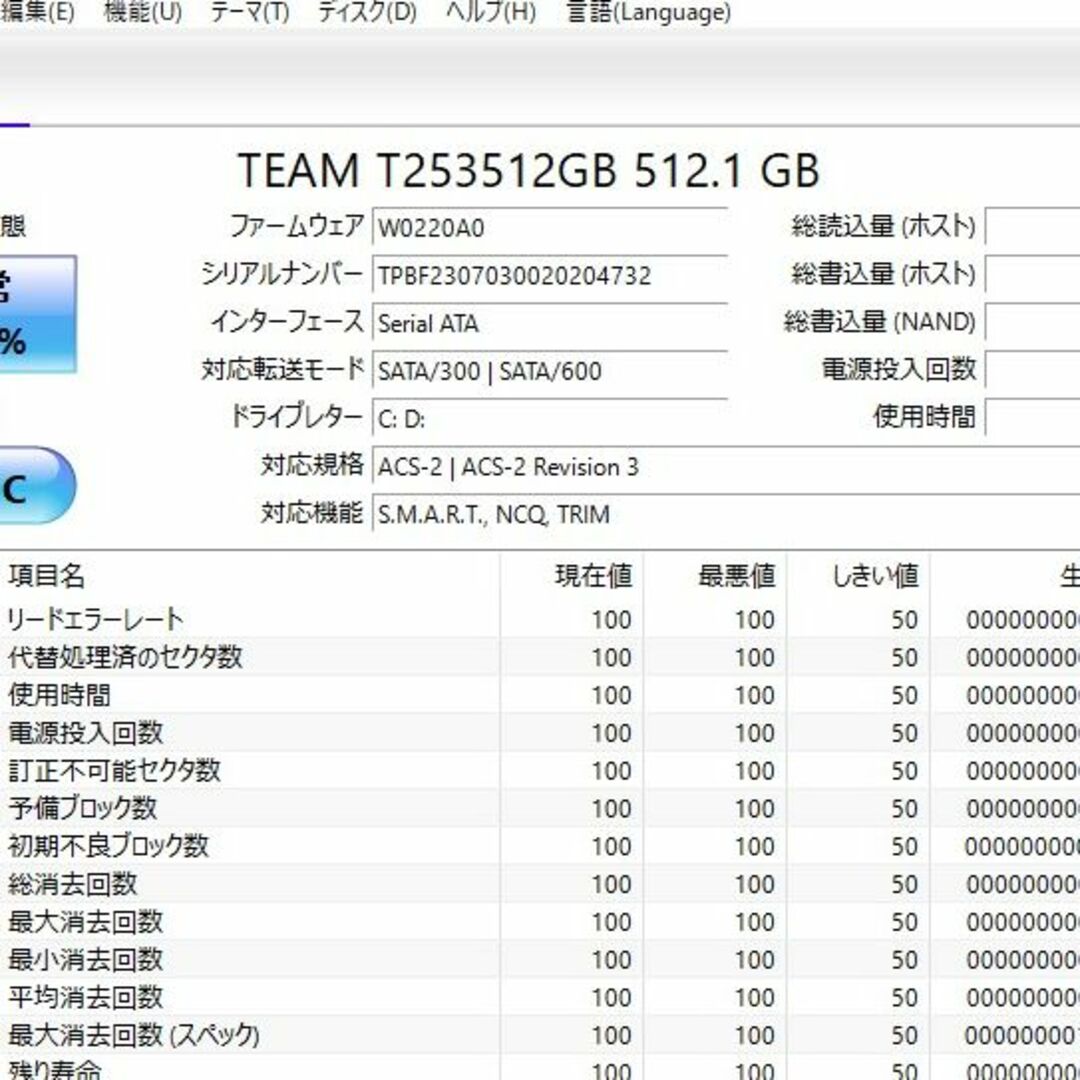
Task: Click the 電源投入回数 label beside the info fields
Action: click(x=900, y=370)
